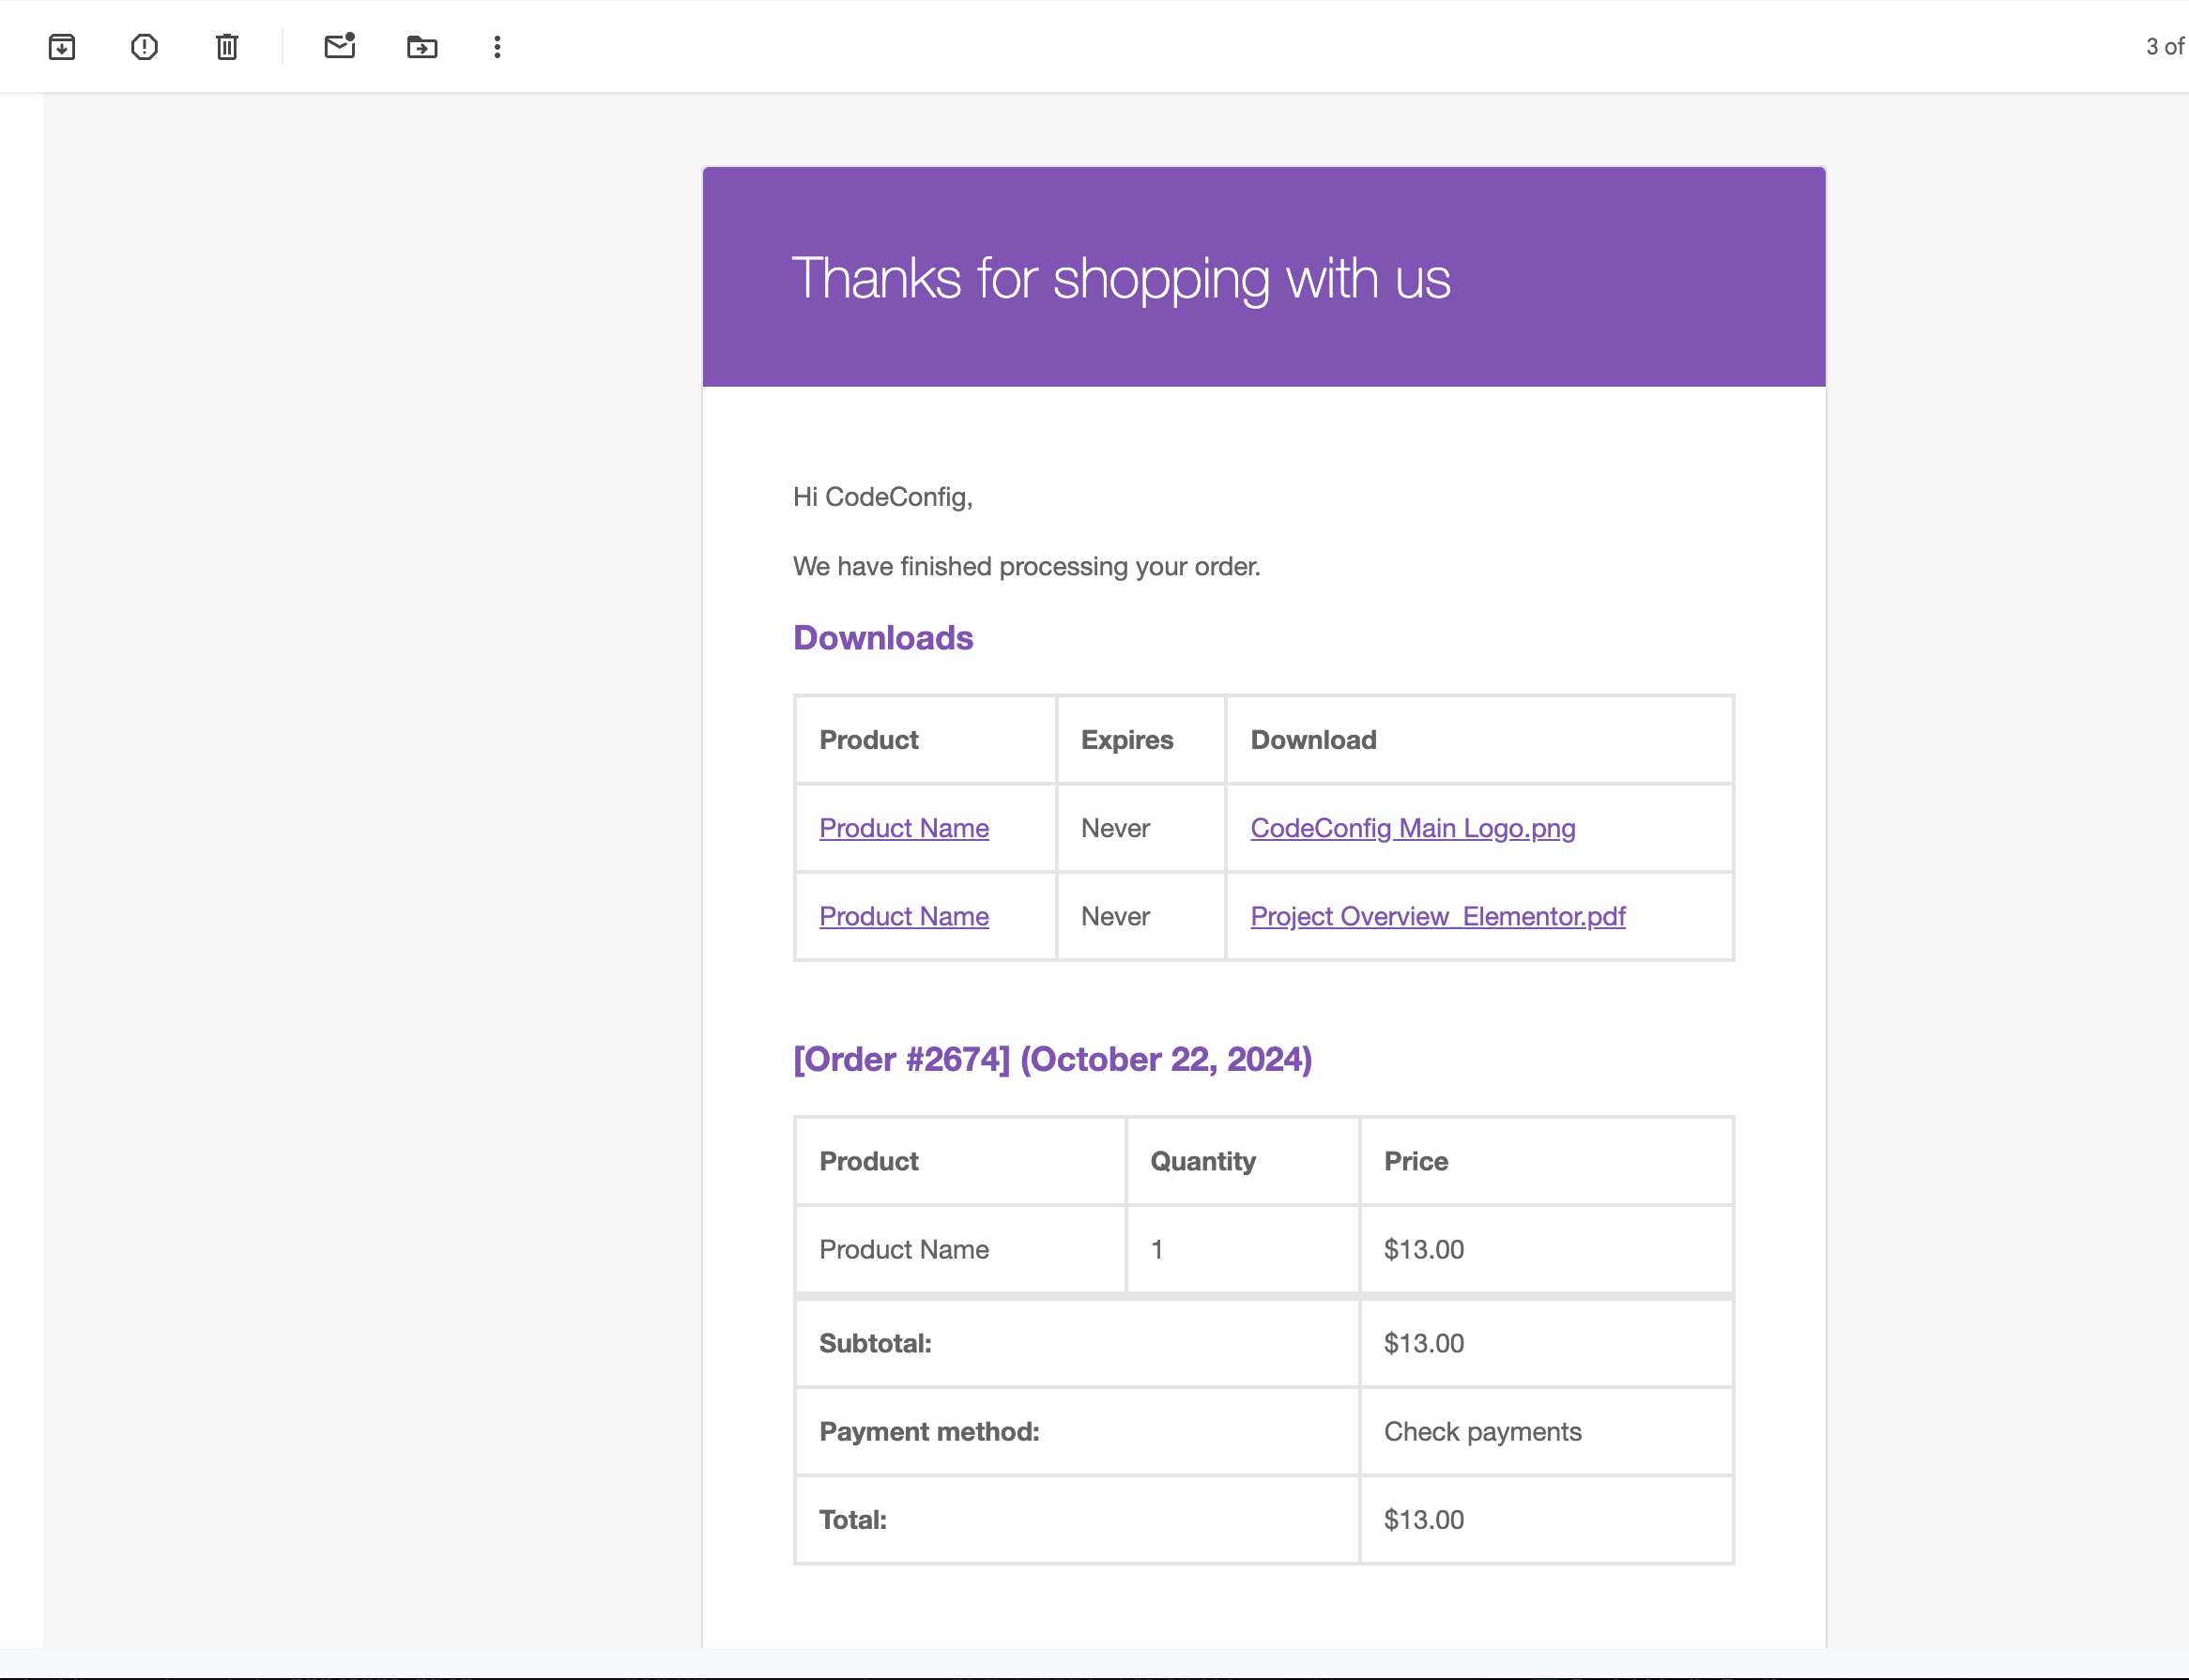Open Project Overview Elementor.pdf download
The width and height of the screenshot is (2189, 1680).
click(1435, 916)
